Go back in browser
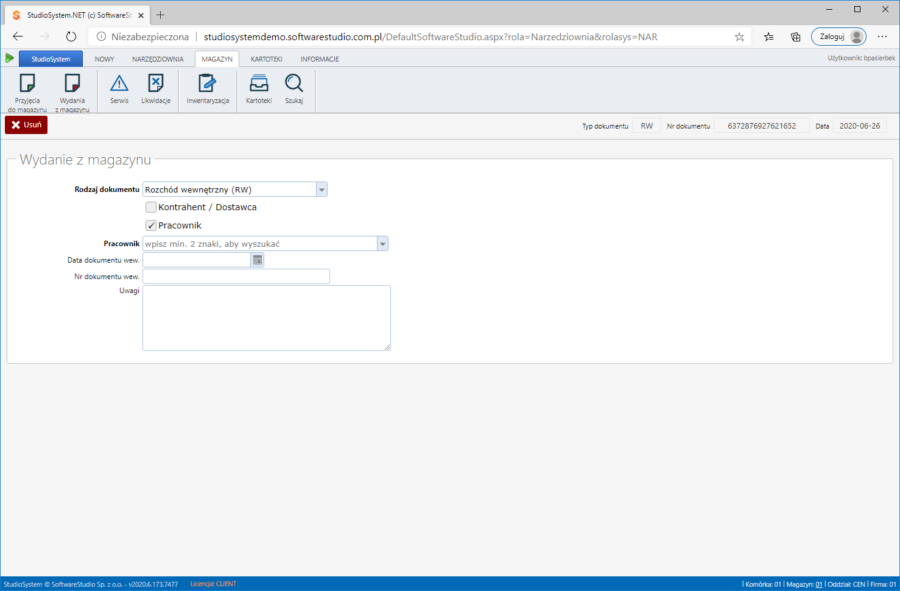 tap(18, 37)
